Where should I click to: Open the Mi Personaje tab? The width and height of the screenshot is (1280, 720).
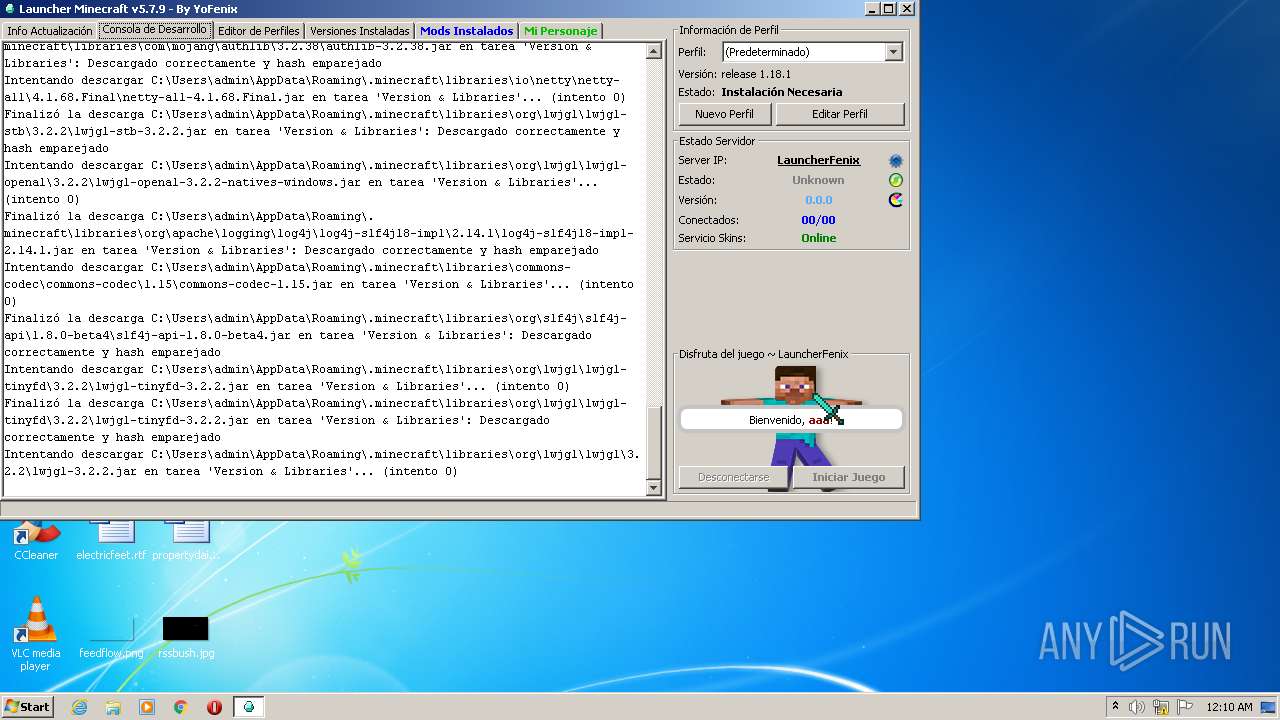[560, 31]
